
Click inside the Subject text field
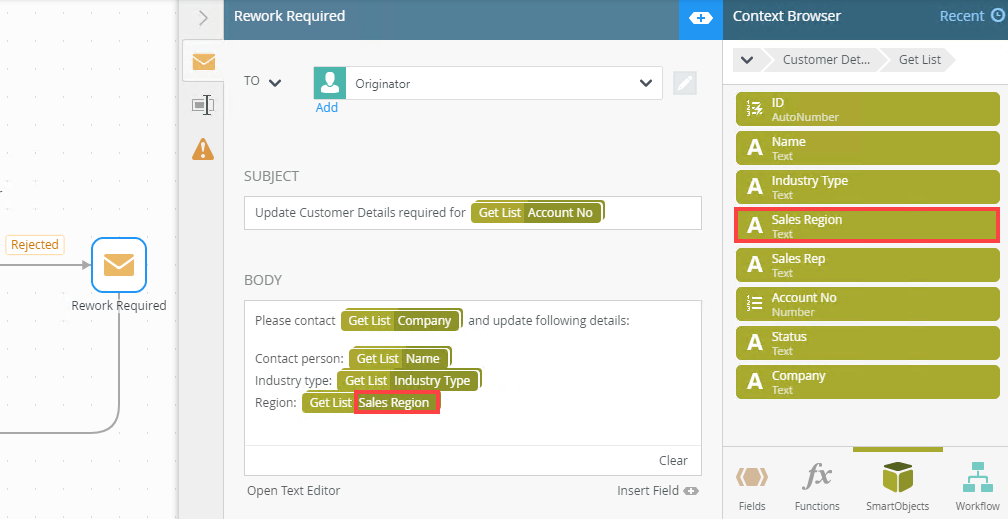[472, 213]
